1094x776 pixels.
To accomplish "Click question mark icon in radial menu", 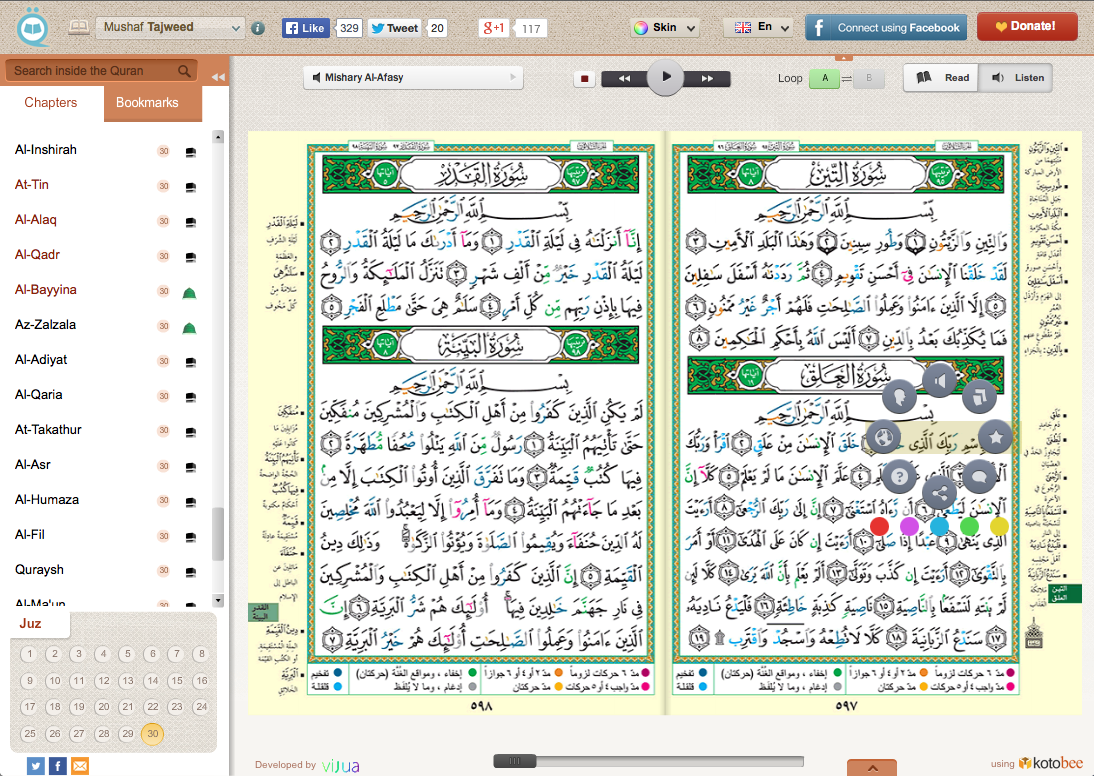I will [x=899, y=477].
